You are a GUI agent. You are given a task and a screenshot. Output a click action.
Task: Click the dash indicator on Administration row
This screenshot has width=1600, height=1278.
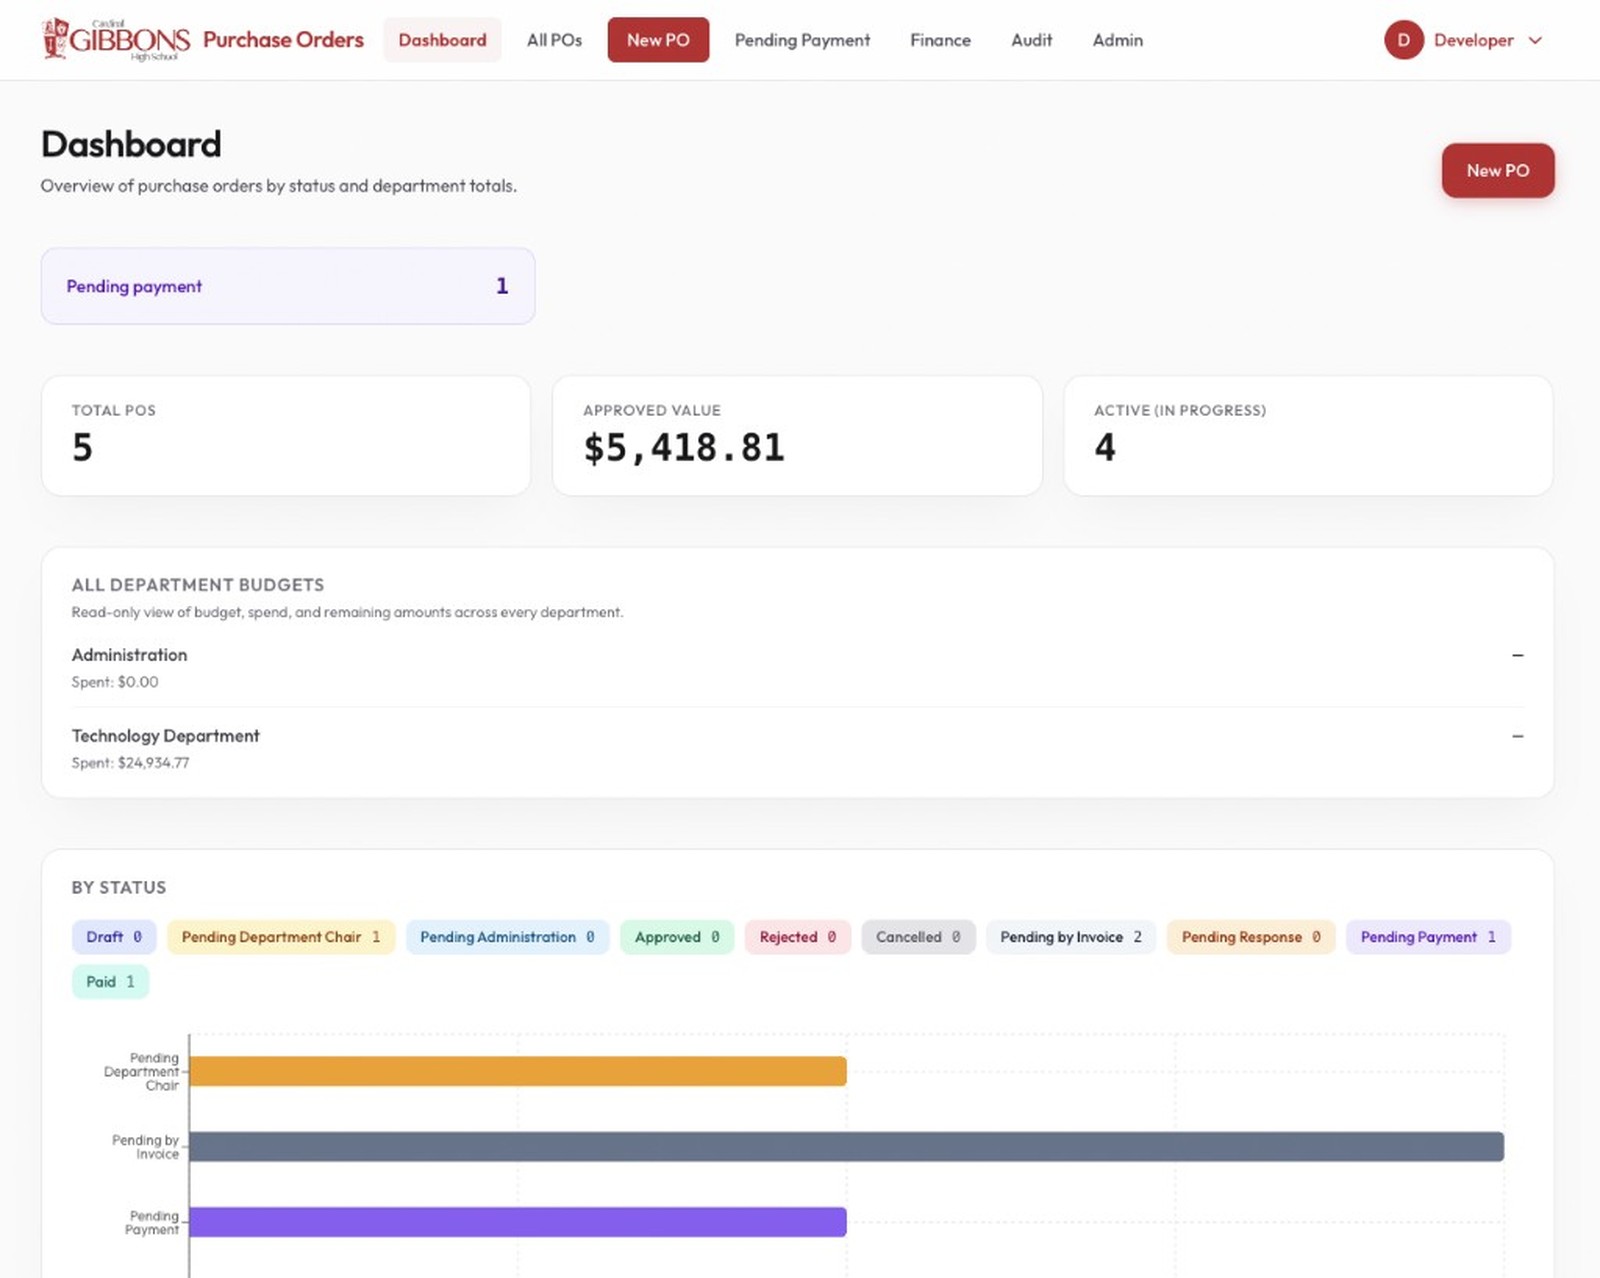(1517, 655)
